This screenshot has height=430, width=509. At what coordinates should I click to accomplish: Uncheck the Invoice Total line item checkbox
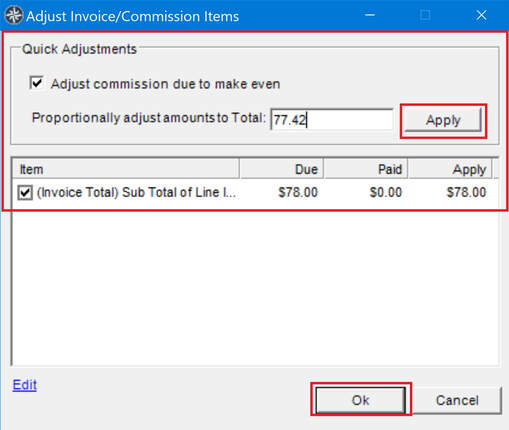pos(25,192)
